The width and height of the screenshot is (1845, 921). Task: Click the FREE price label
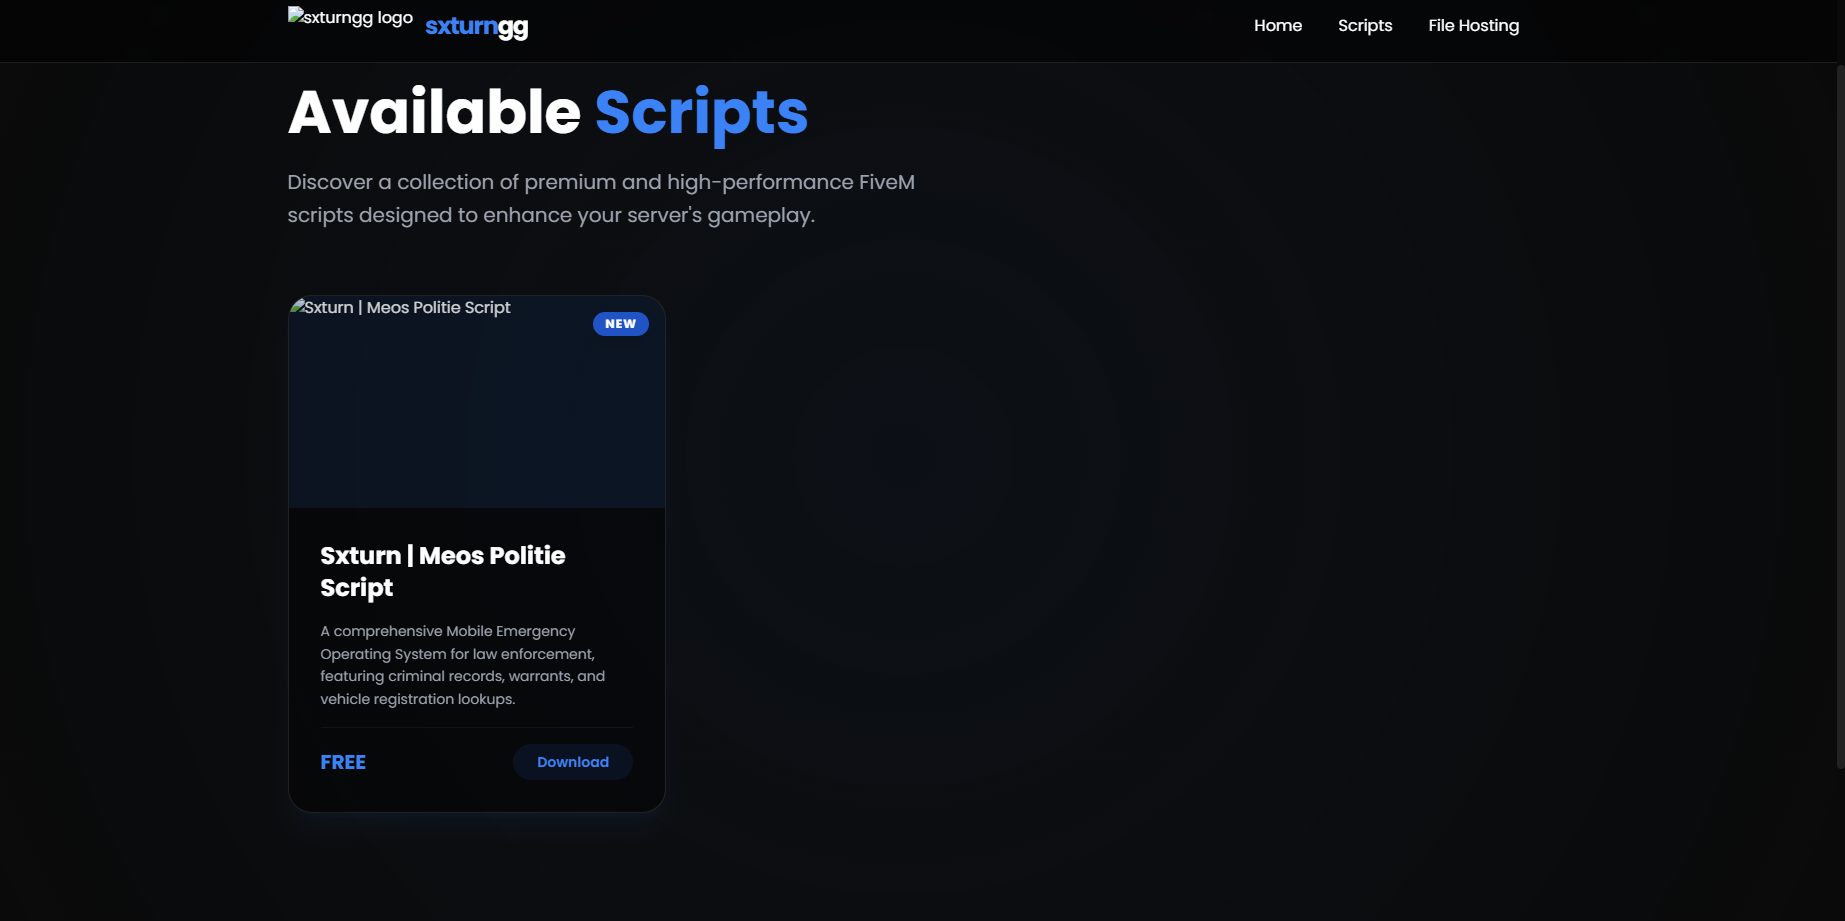click(x=343, y=761)
